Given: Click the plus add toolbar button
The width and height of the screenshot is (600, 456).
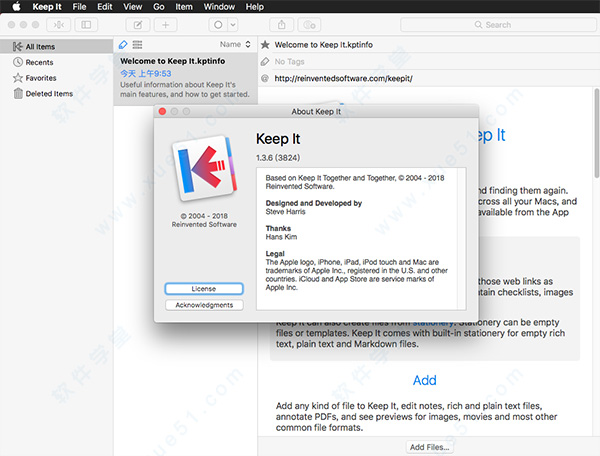Looking at the screenshot, I should click(165, 25).
